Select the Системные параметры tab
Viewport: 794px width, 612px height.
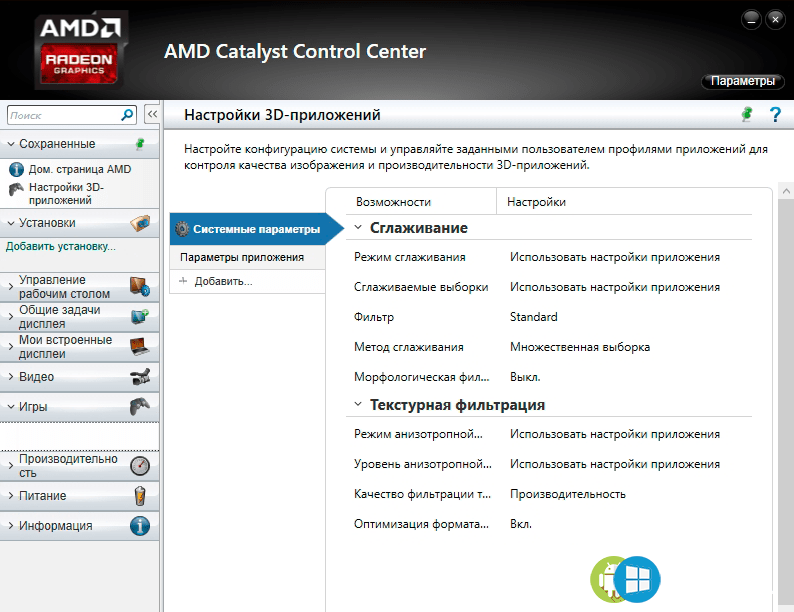coord(256,229)
